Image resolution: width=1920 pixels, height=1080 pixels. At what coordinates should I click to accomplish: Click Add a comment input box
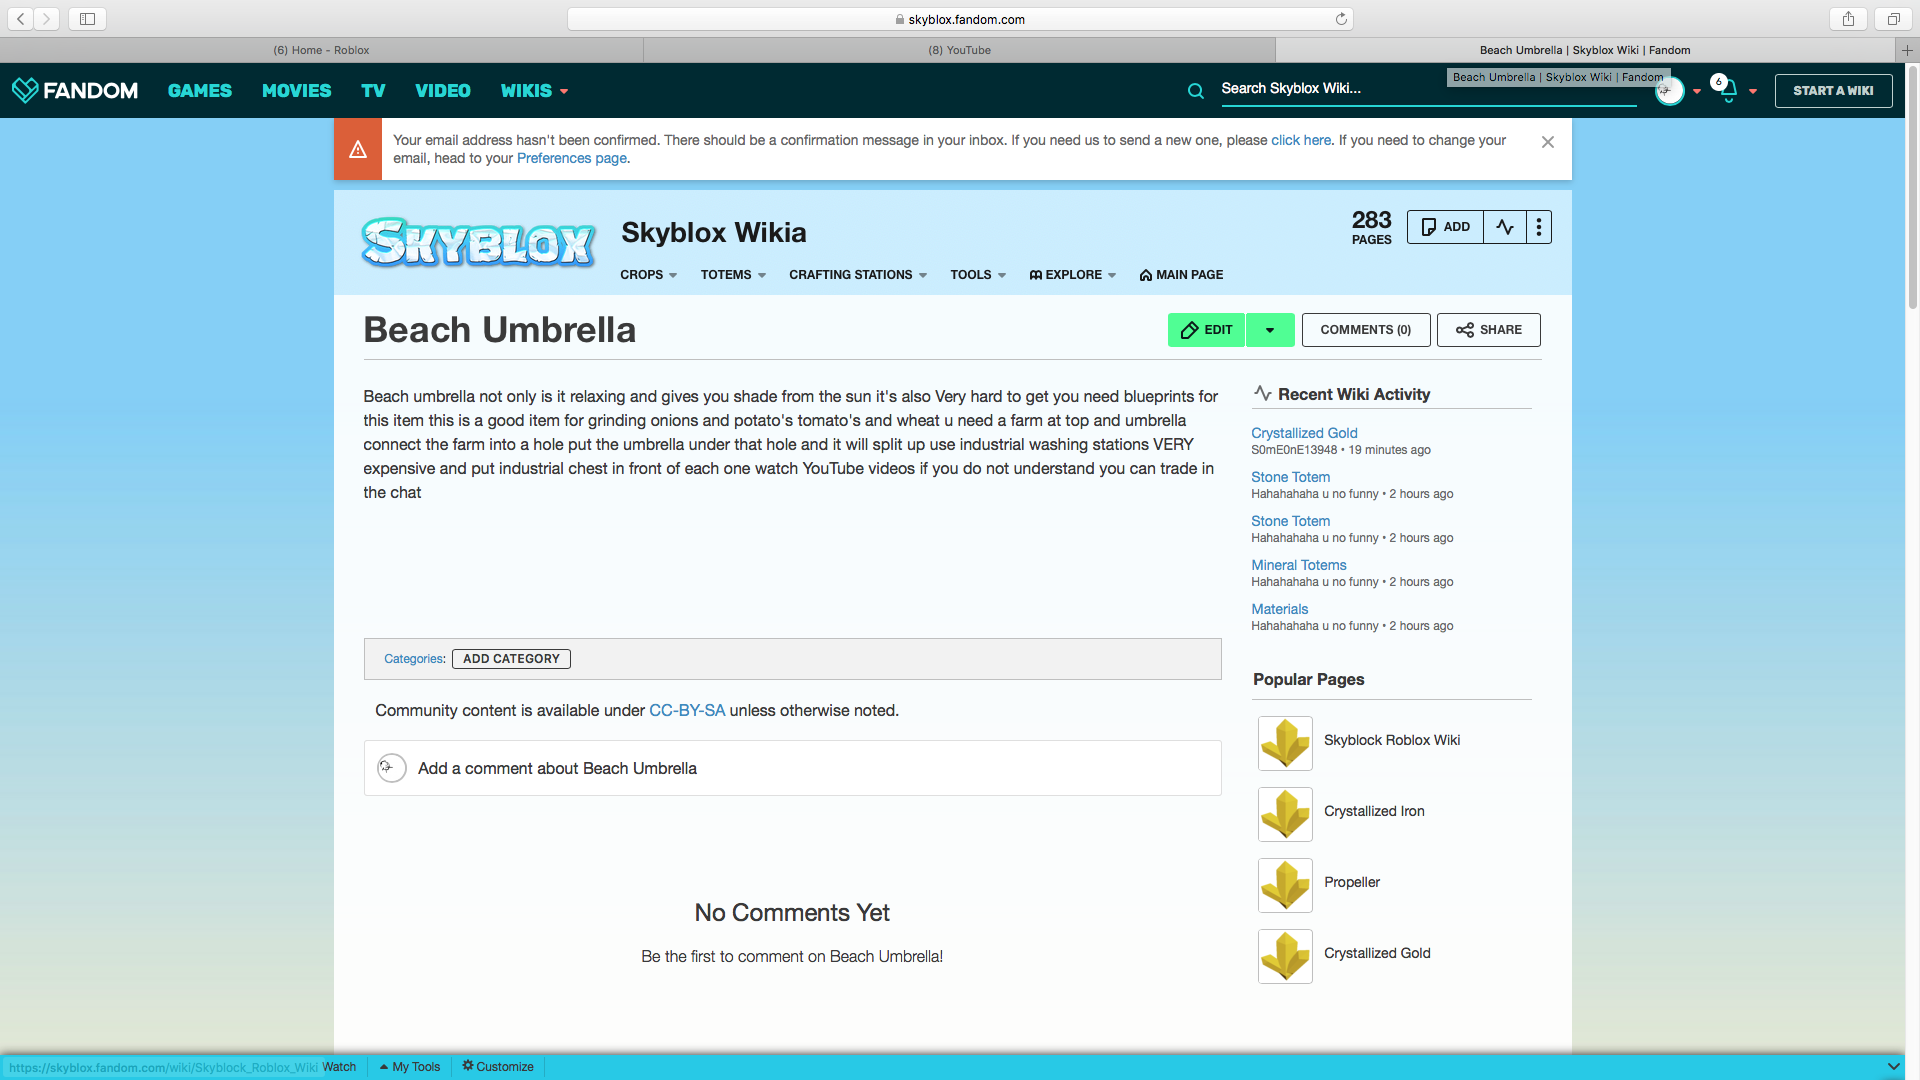792,768
